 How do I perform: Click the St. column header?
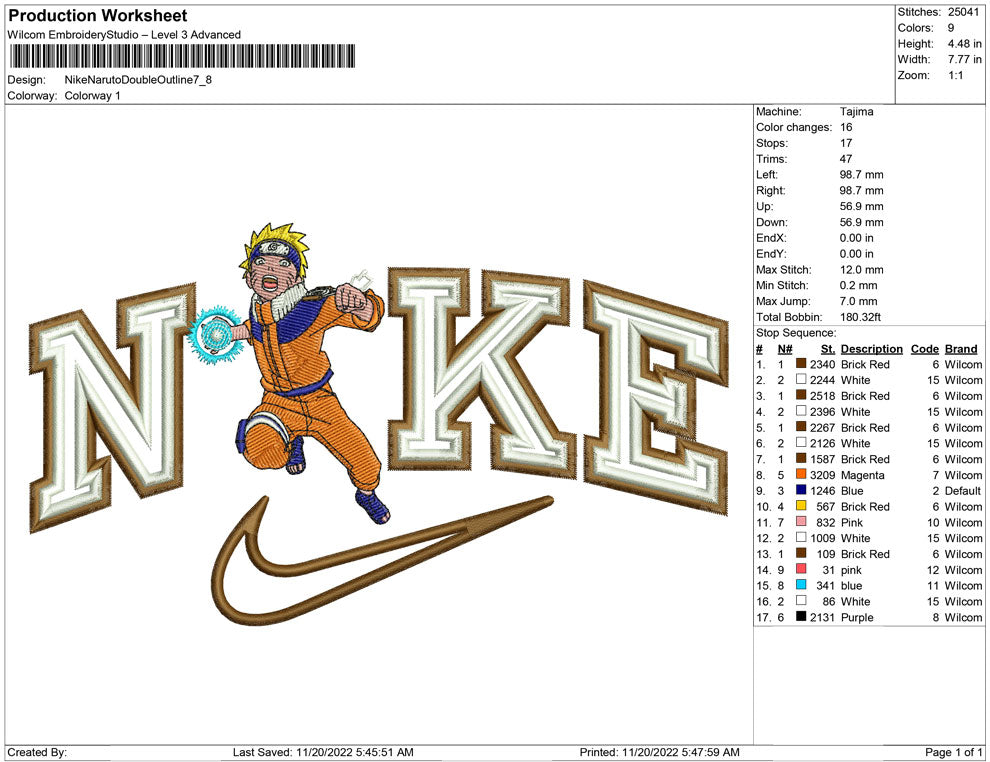827,349
